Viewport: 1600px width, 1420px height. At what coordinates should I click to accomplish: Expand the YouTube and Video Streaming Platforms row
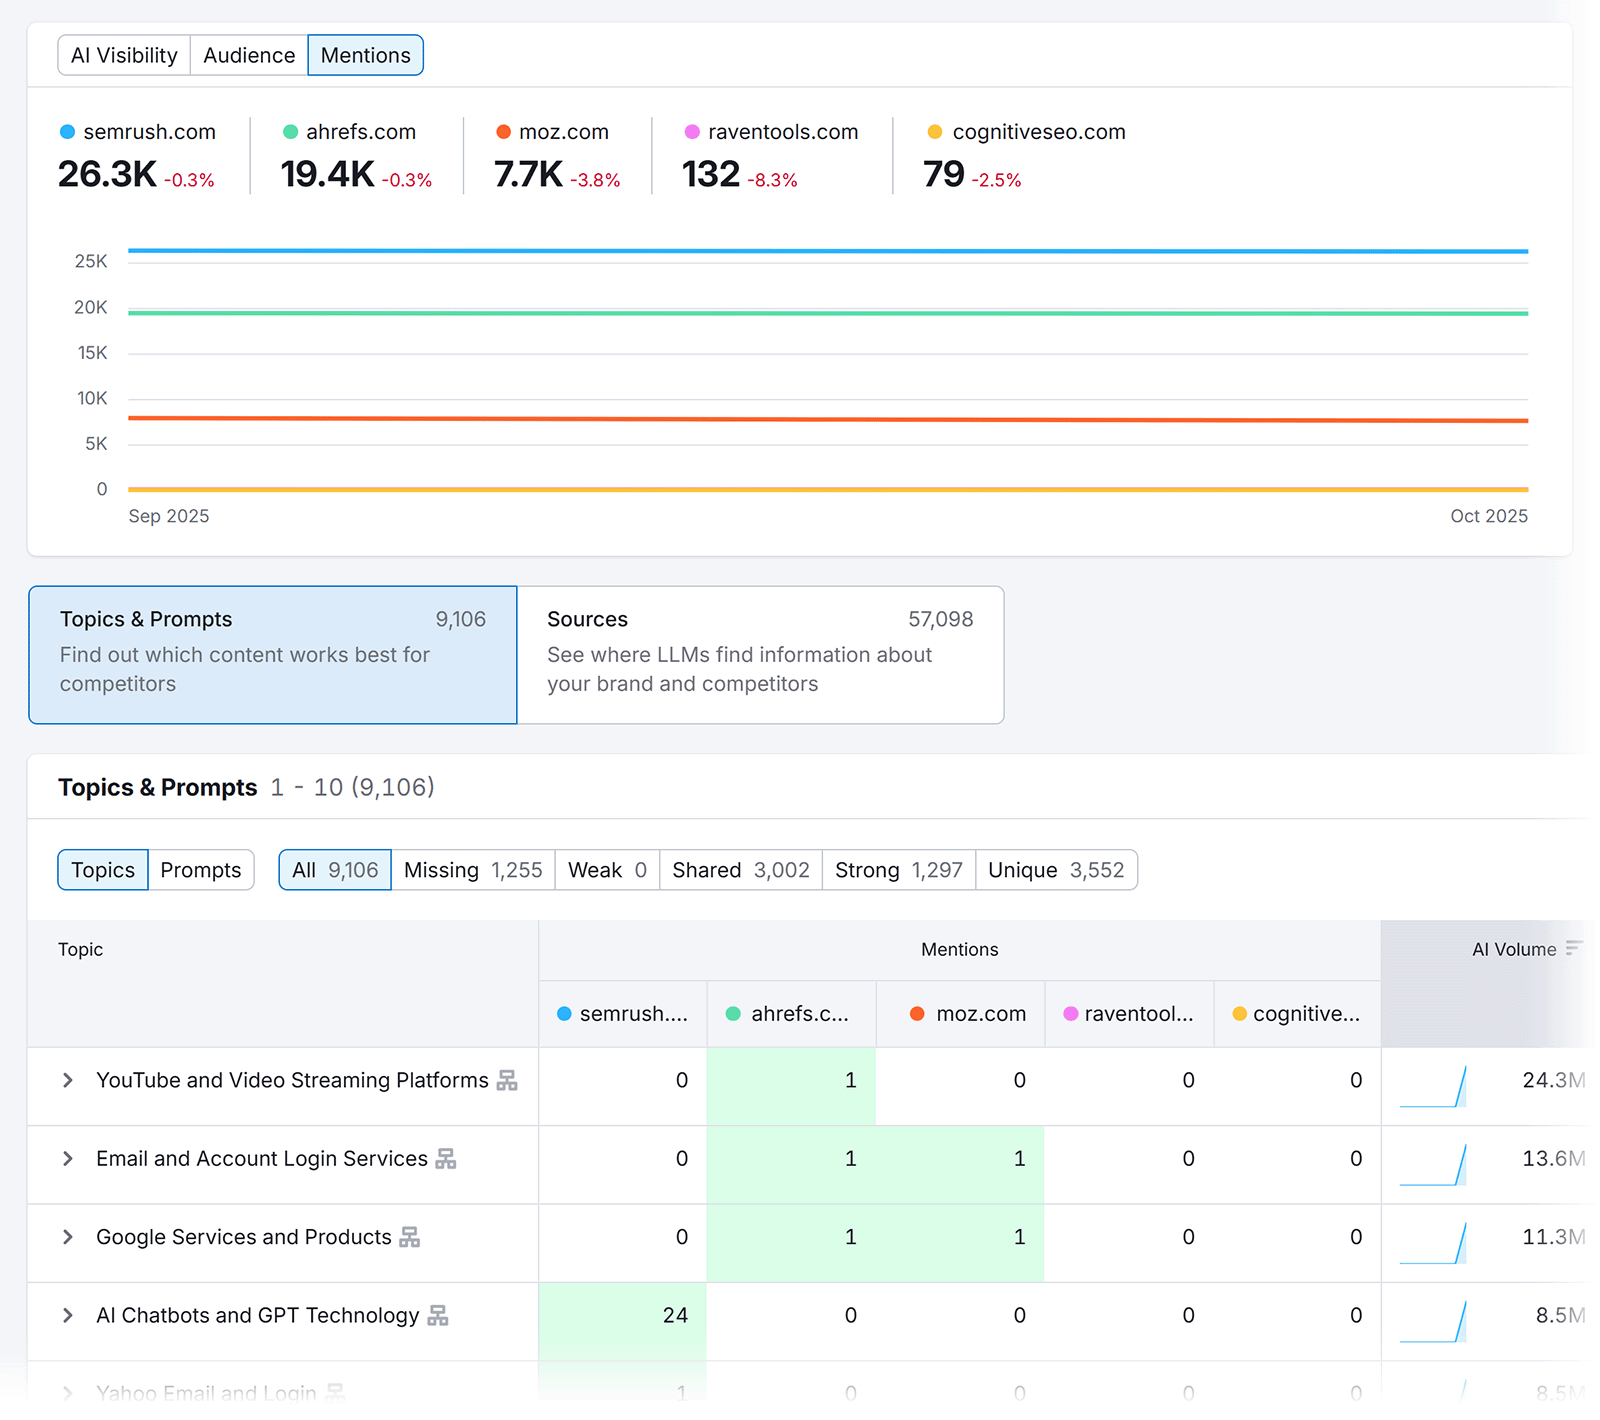[67, 1080]
